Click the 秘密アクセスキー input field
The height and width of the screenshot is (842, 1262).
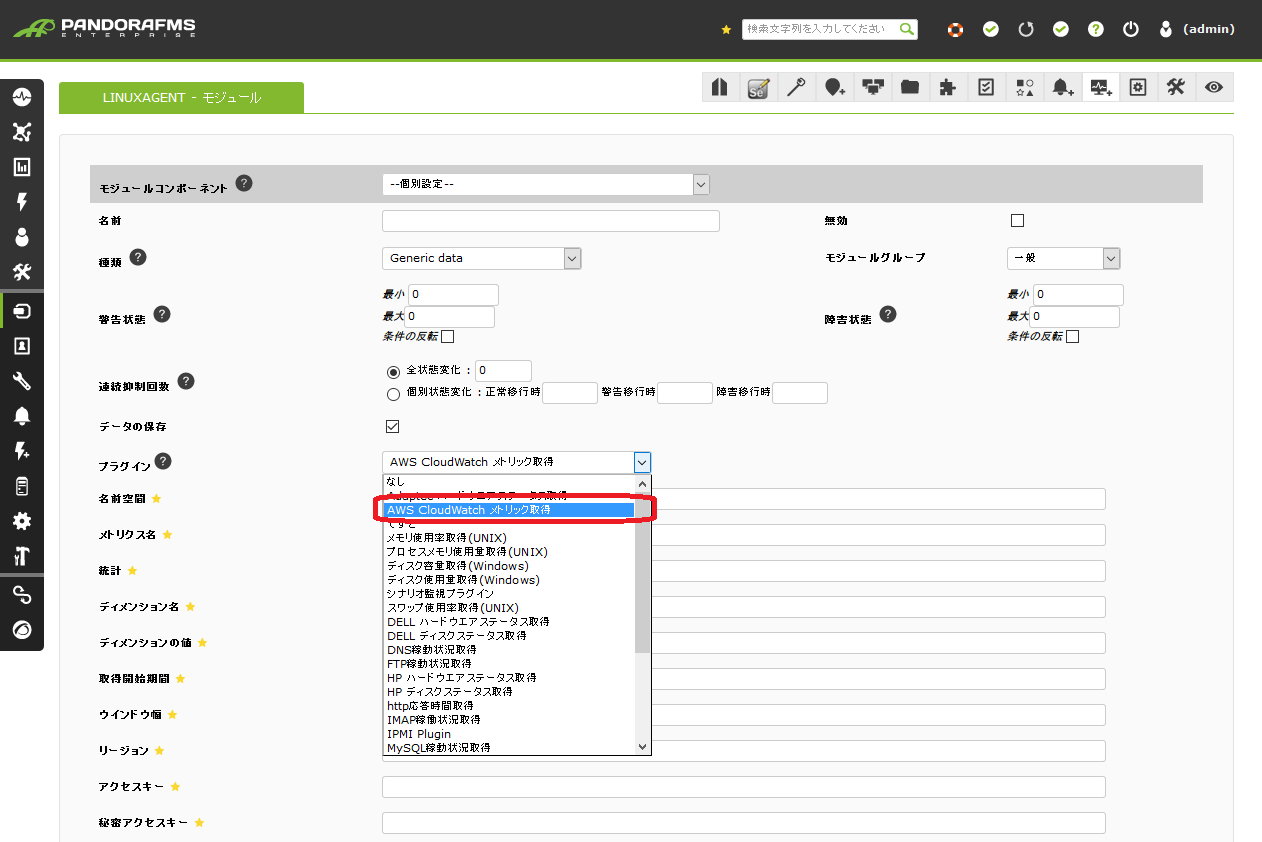(x=744, y=823)
